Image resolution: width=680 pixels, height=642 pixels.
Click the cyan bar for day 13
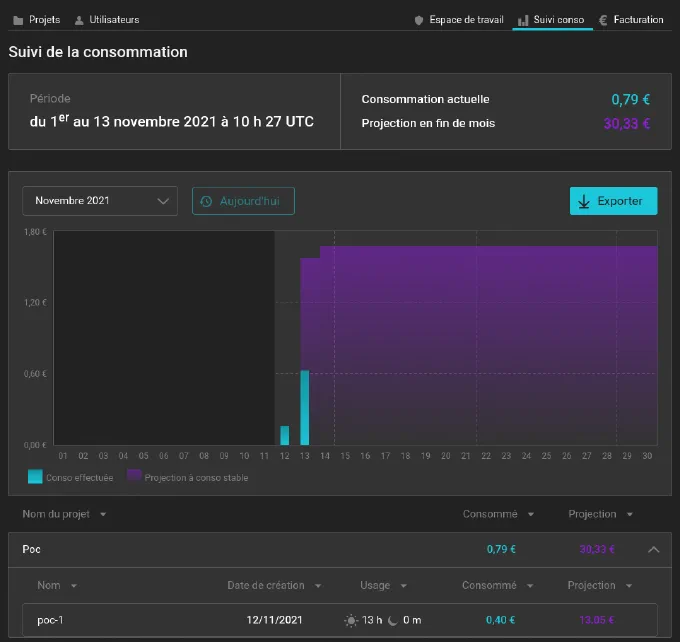(x=305, y=407)
